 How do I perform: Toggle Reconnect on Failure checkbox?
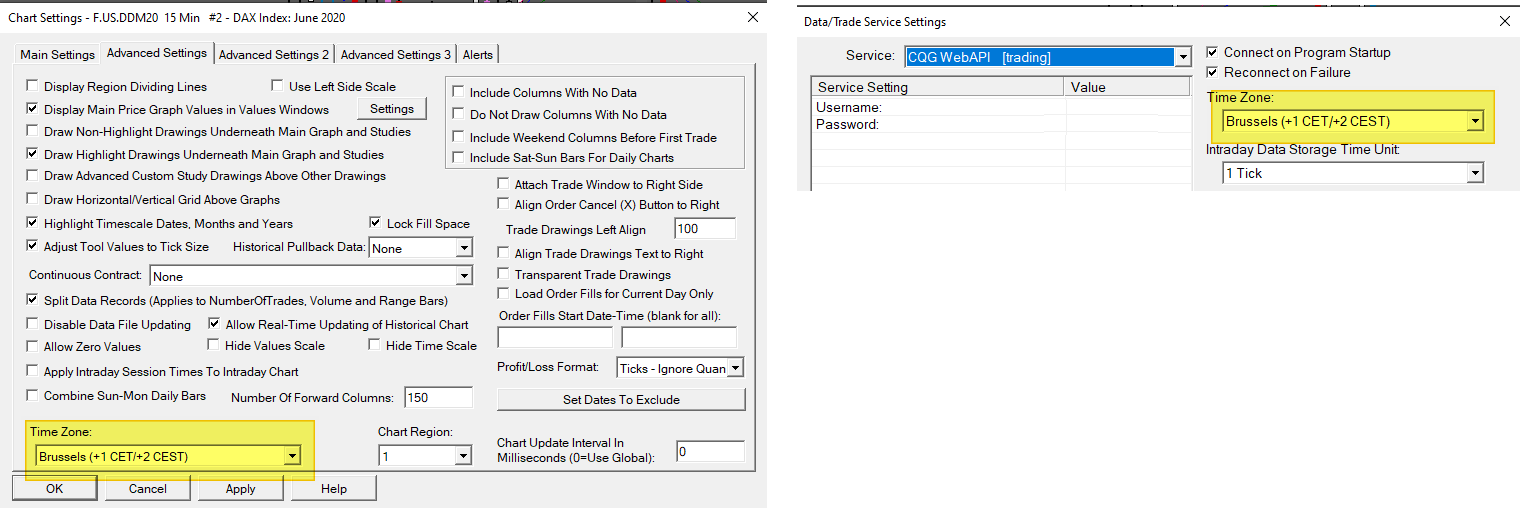click(x=1213, y=73)
